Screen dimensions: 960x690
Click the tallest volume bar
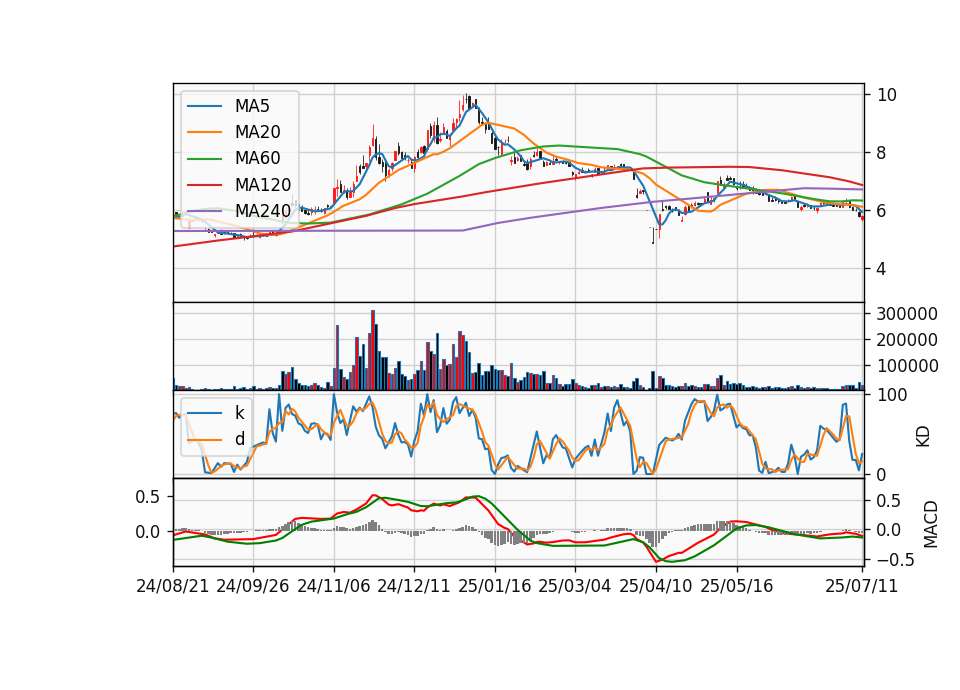tap(373, 350)
